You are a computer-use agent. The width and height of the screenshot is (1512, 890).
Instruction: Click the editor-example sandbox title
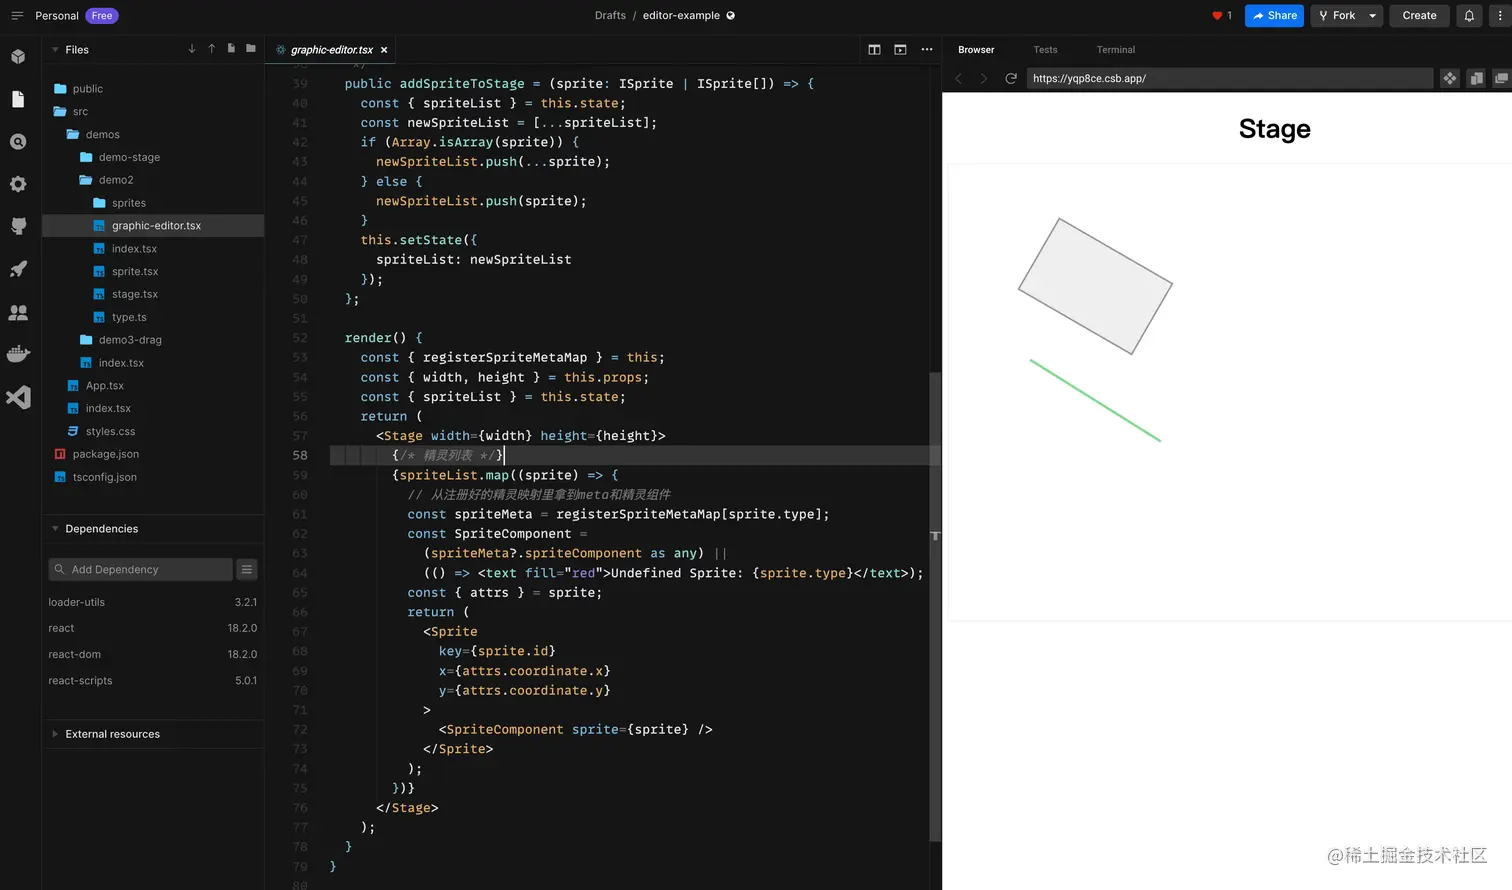click(x=681, y=15)
